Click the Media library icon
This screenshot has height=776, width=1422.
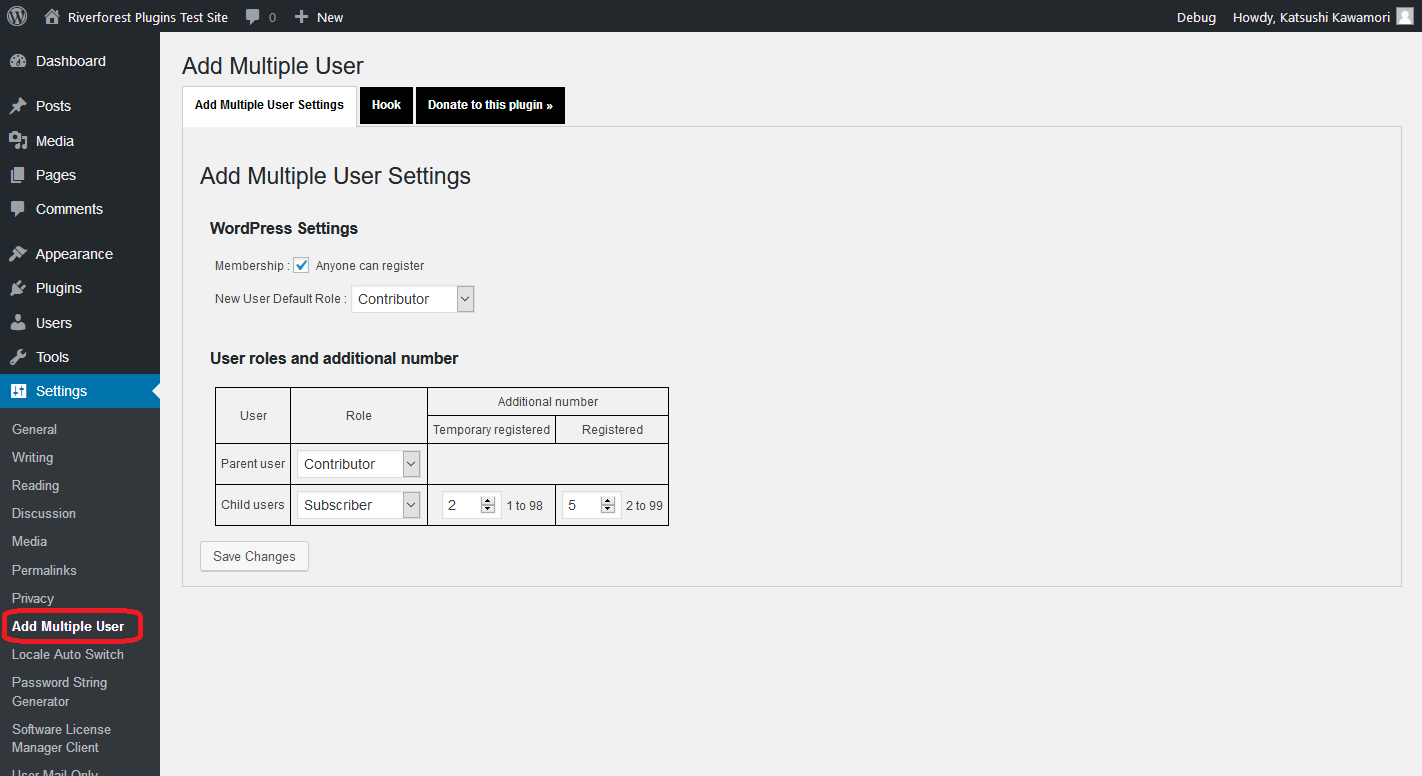pyautogui.click(x=18, y=141)
